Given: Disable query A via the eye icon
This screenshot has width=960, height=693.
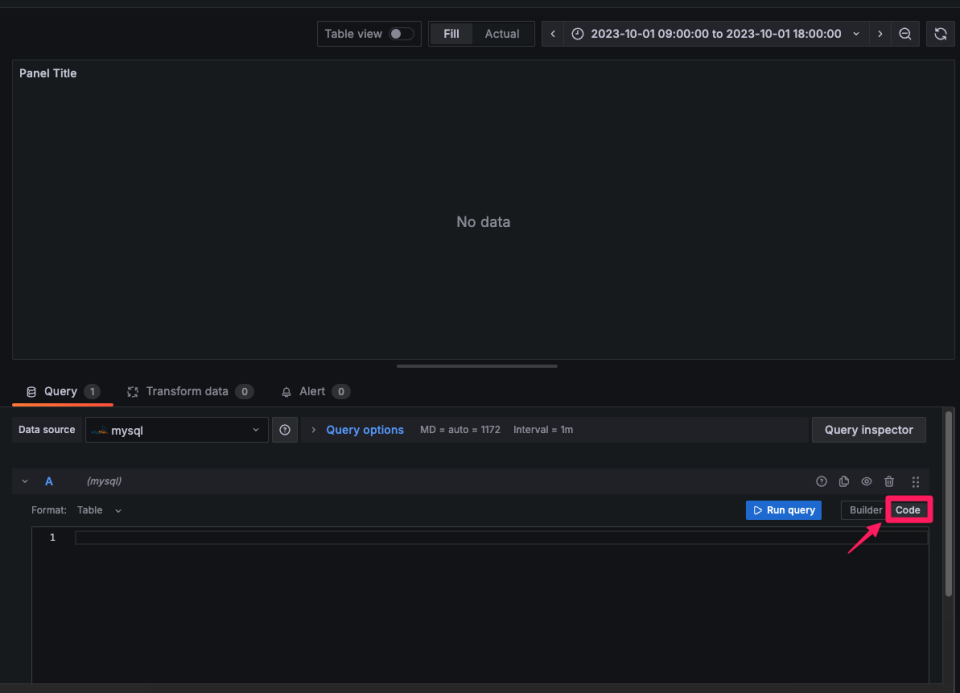Looking at the screenshot, I should pos(866,481).
